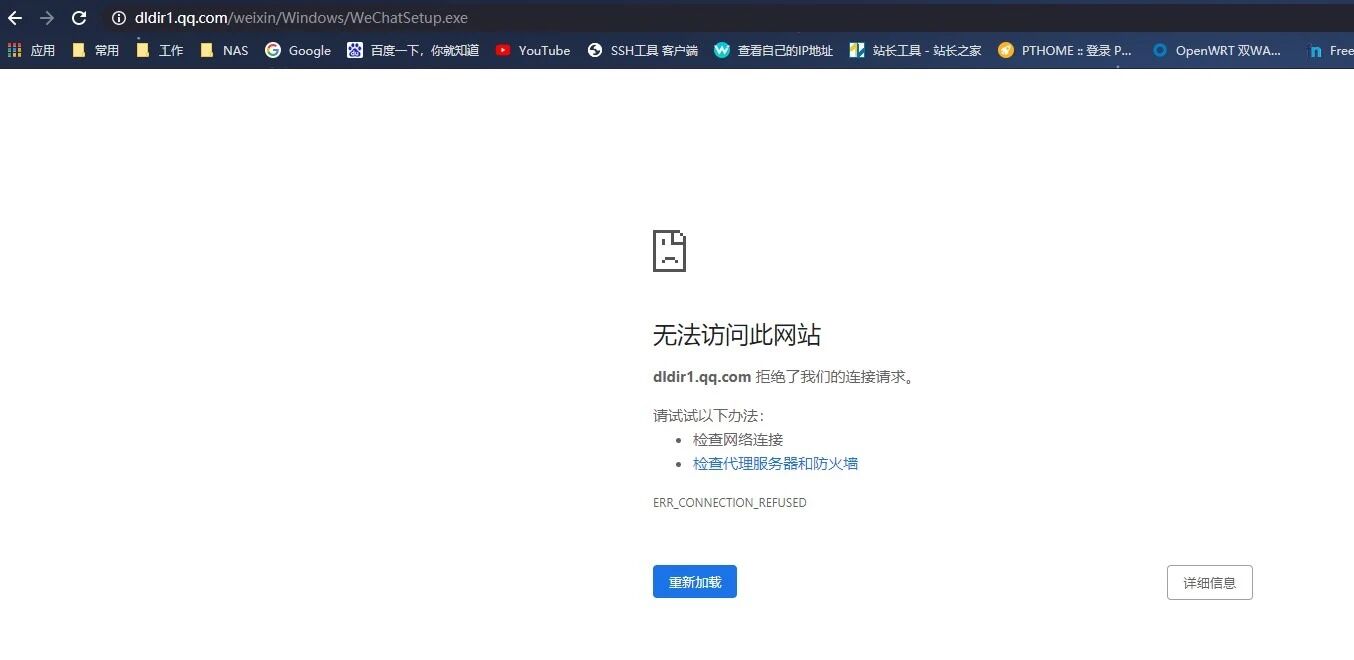Open the SSH工具 客户端 bookmark
Viewport: 1354px width, 660px height.
coord(643,50)
